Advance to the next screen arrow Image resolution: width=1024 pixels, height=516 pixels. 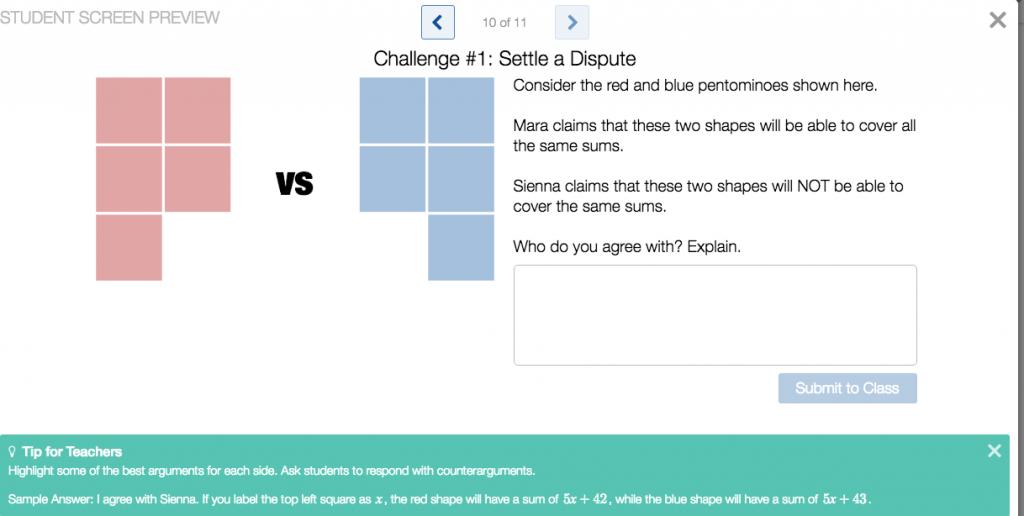pyautogui.click(x=572, y=22)
